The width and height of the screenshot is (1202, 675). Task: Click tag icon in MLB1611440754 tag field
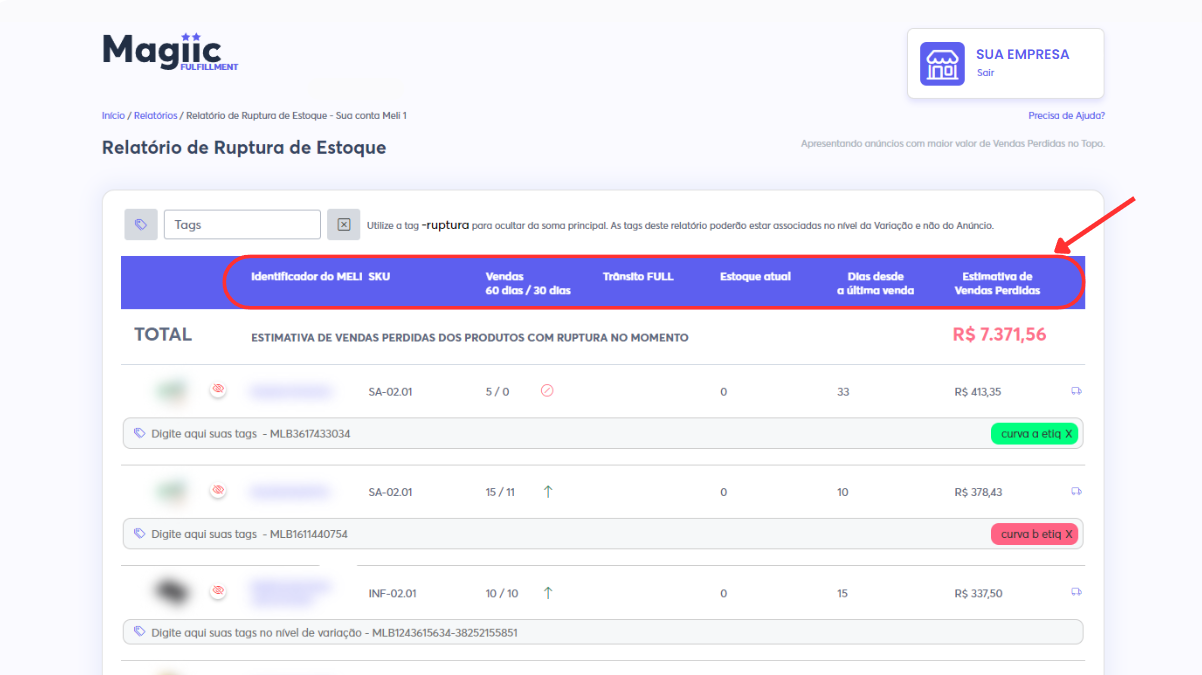click(140, 534)
